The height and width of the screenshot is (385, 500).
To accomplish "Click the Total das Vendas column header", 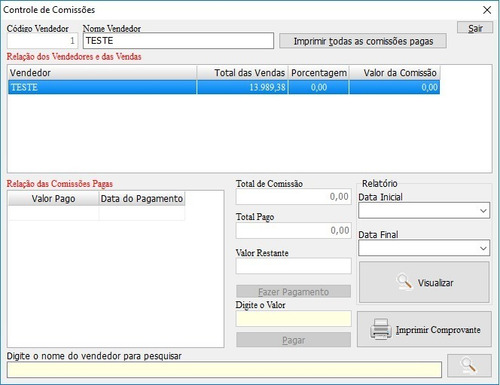I will click(242, 73).
